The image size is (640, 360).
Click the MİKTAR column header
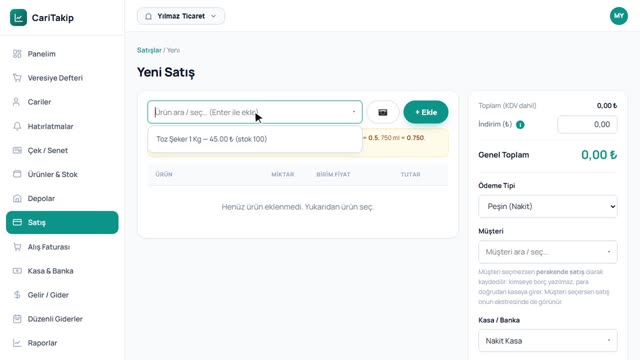click(282, 174)
